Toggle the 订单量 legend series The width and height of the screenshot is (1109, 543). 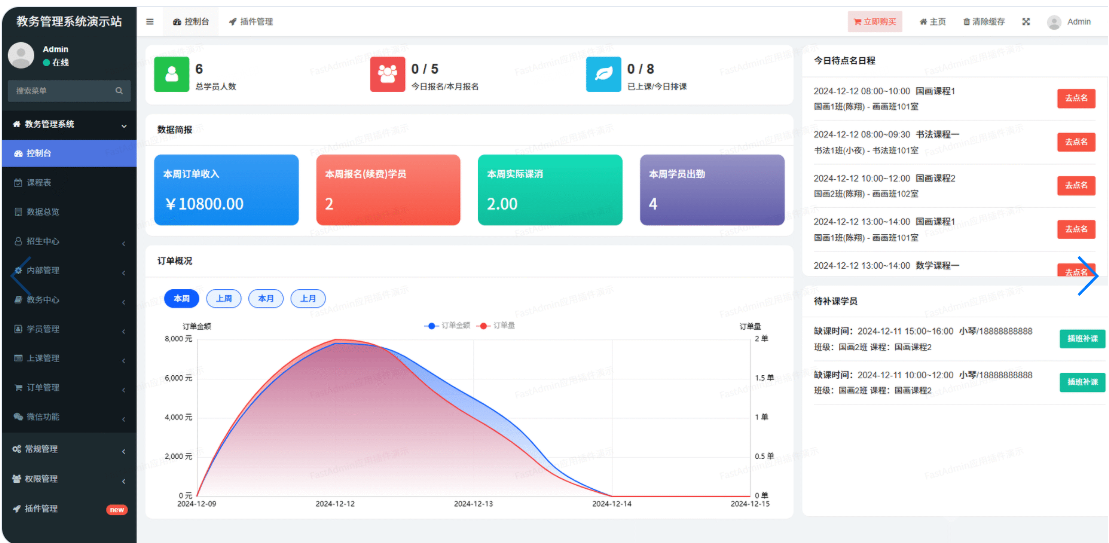point(496,326)
